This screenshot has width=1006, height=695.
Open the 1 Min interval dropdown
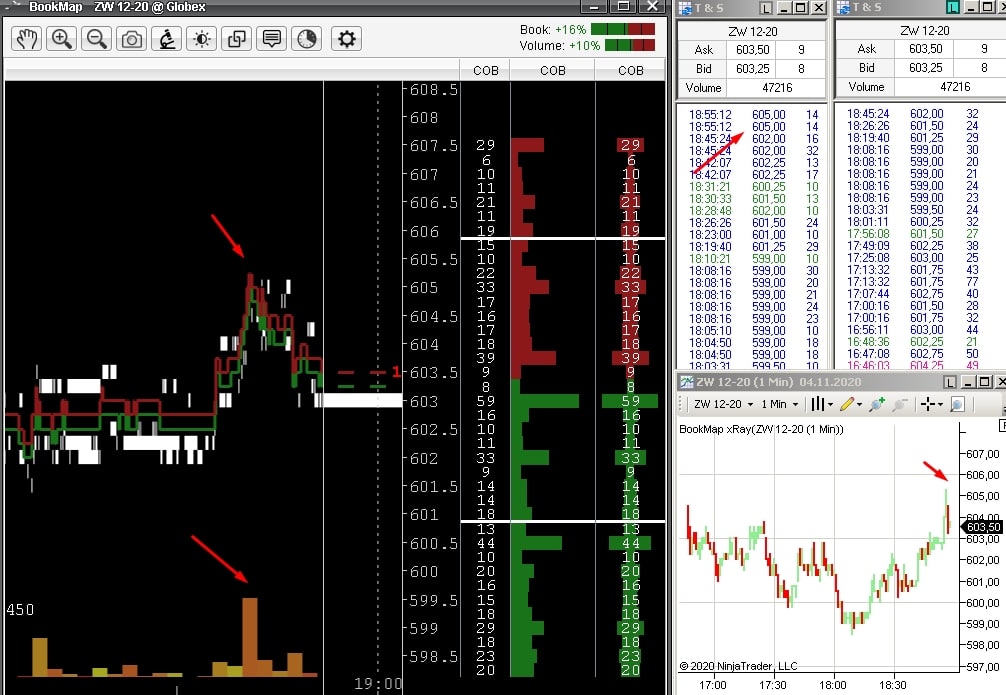[x=780, y=404]
